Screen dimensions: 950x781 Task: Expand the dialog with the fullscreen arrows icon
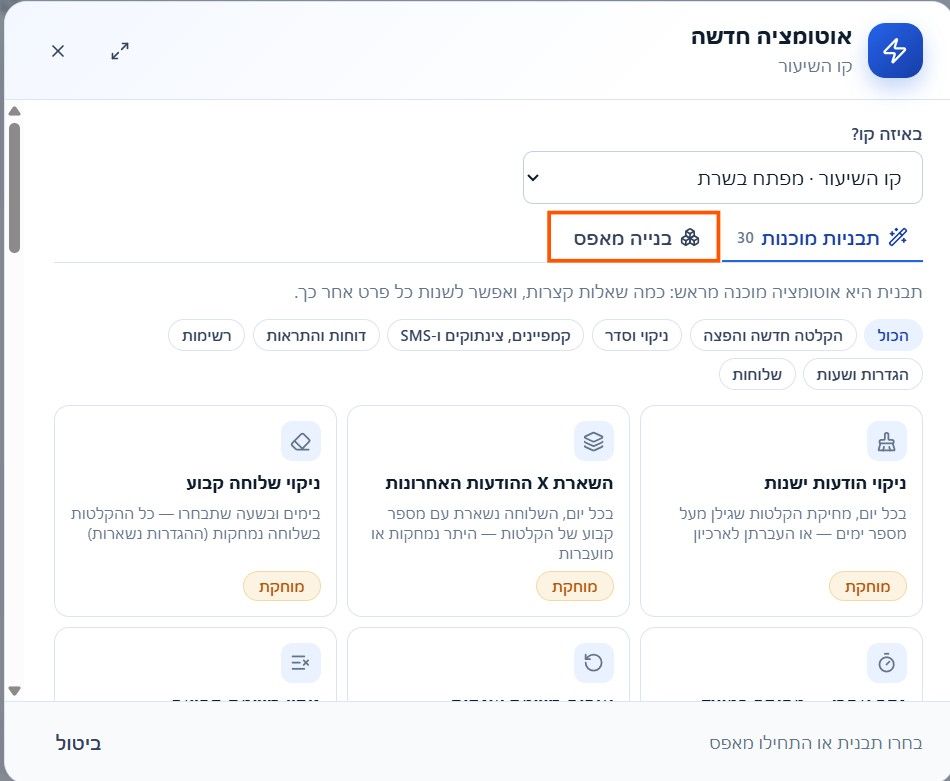[x=120, y=51]
